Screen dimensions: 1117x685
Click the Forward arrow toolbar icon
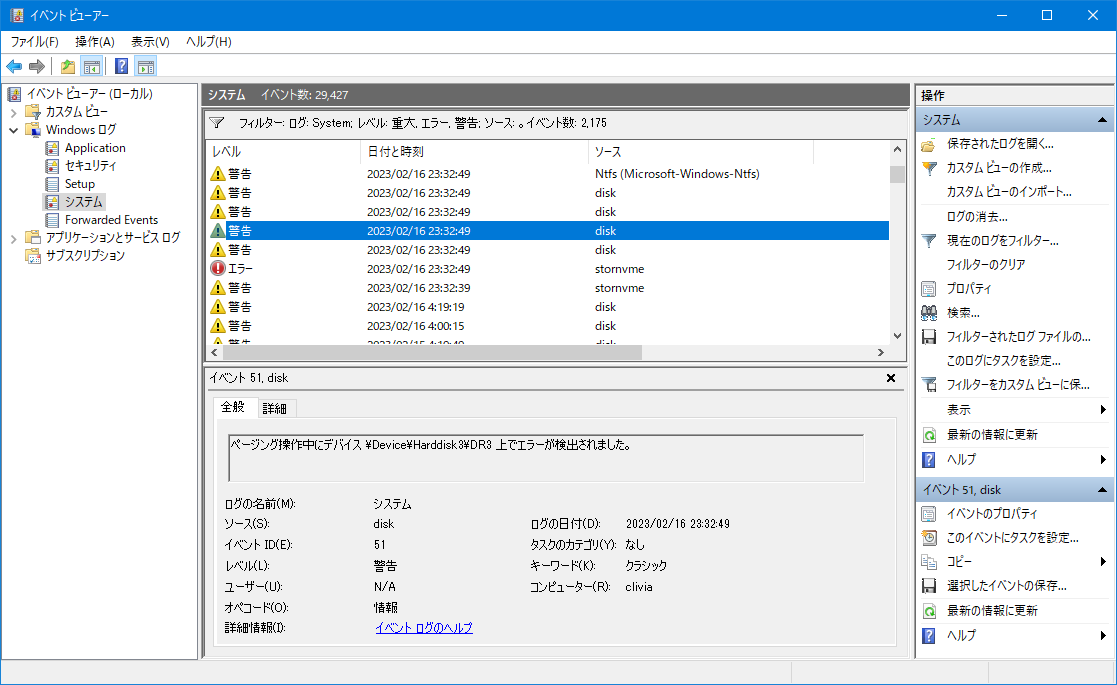(37, 67)
